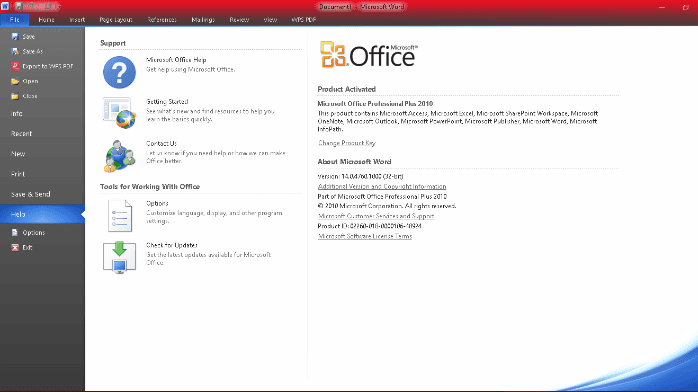Click the Product ID text line

pyautogui.click(x=369, y=226)
